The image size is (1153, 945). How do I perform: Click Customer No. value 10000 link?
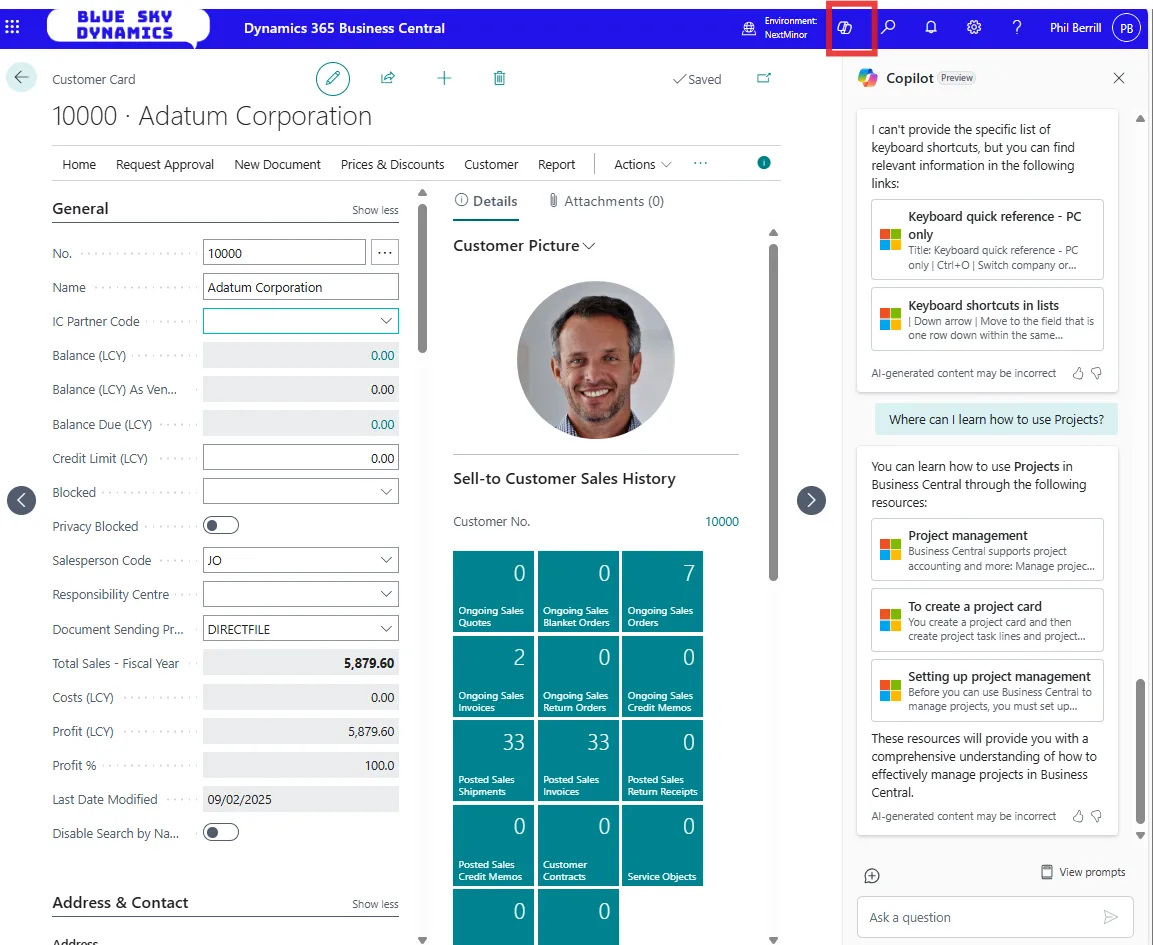721,521
